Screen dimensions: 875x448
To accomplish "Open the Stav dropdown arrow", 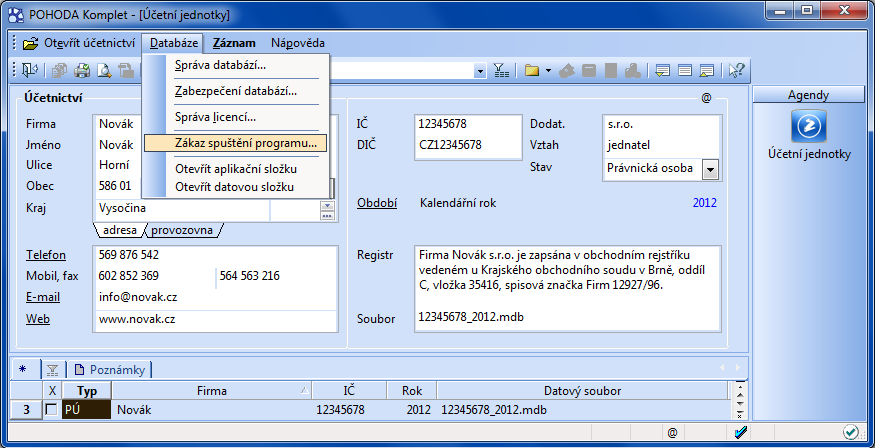I will point(710,169).
